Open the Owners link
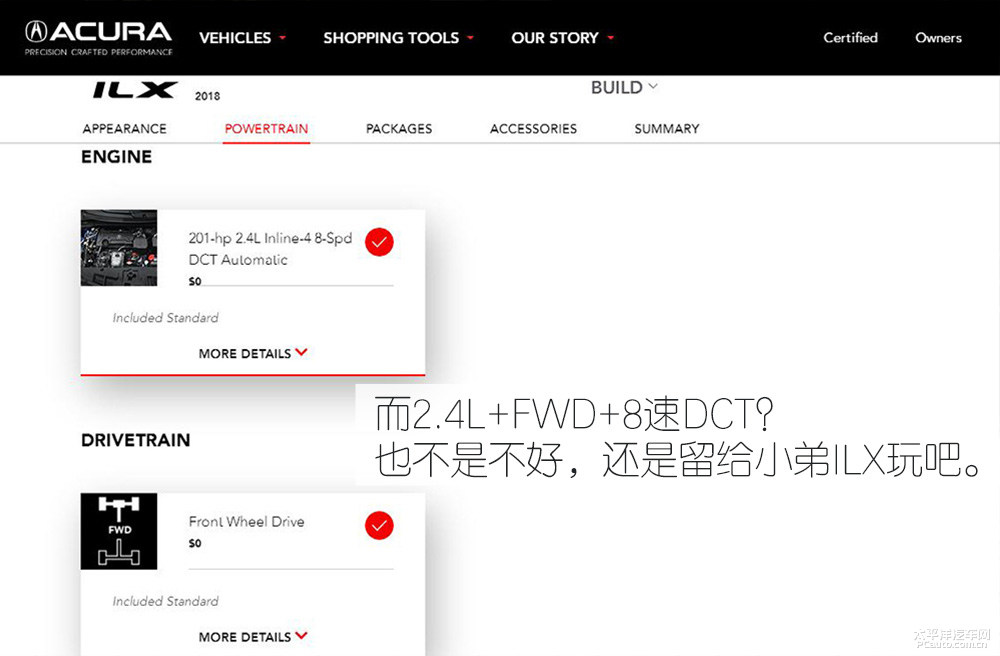Screen dimensions: 1000x656 point(938,38)
